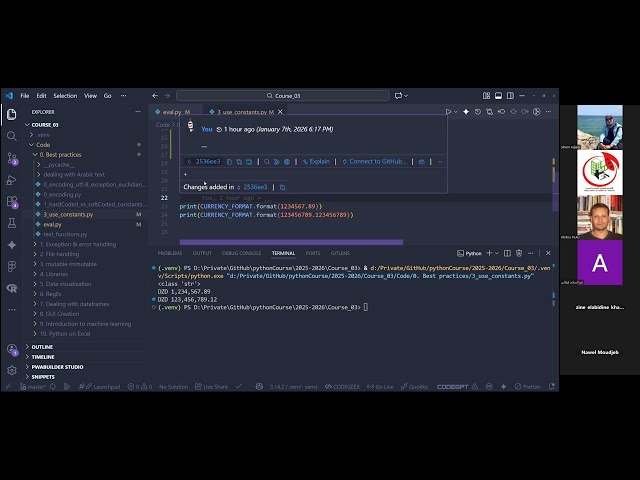Select the Python interpreter 3.14.2 status
The height and width of the screenshot is (480, 640).
pos(293,387)
